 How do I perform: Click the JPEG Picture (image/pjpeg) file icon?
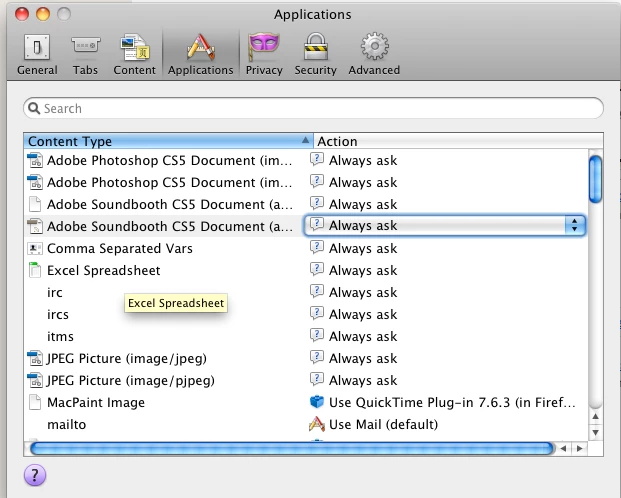point(35,380)
